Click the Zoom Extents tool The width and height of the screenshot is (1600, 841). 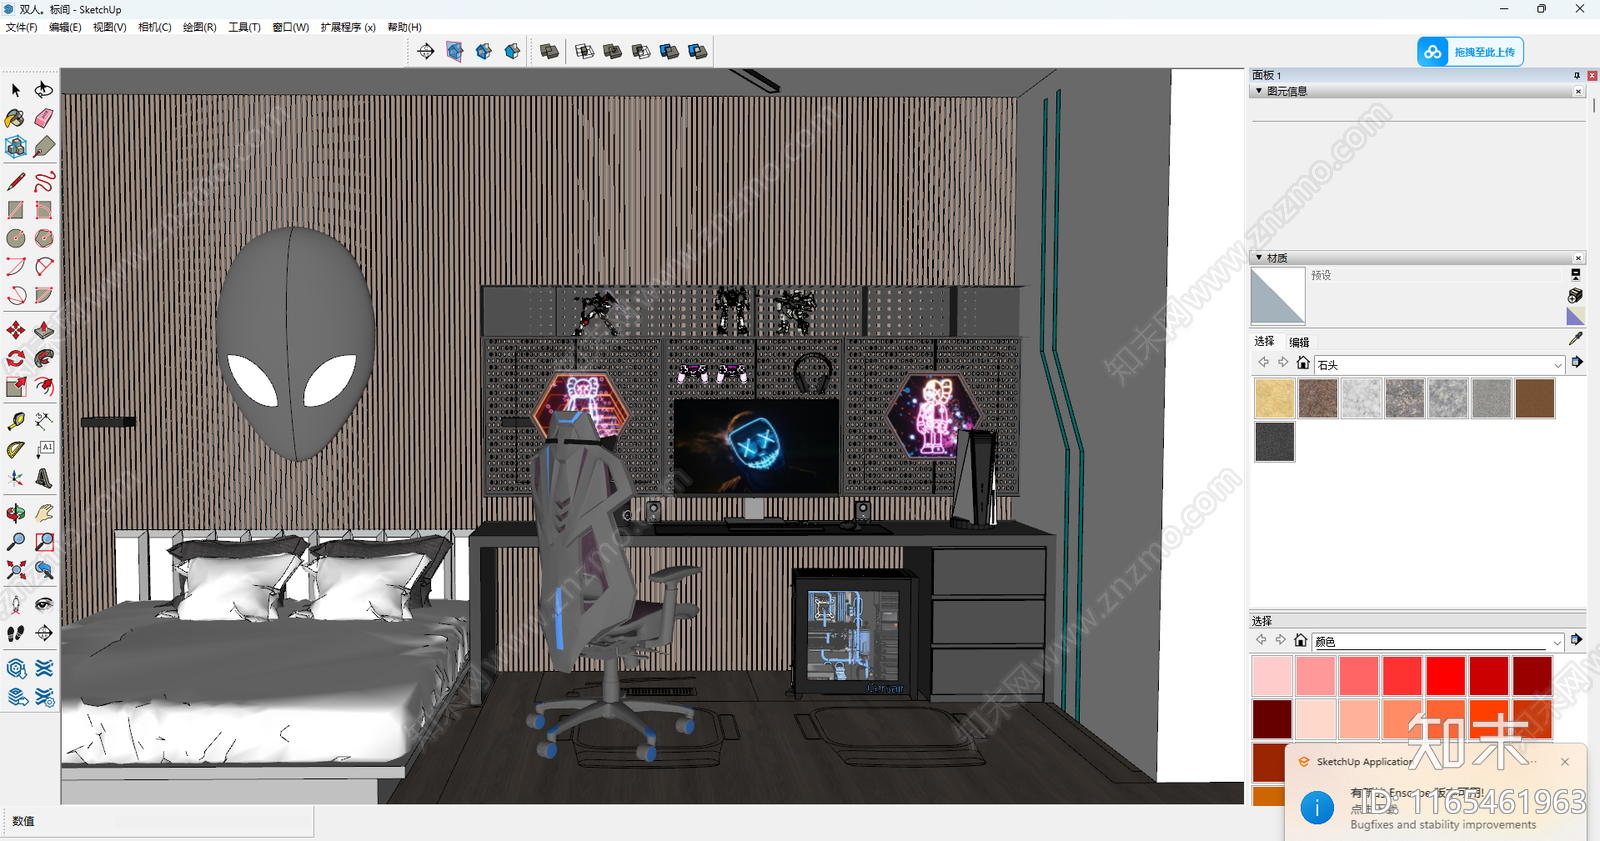point(16,570)
